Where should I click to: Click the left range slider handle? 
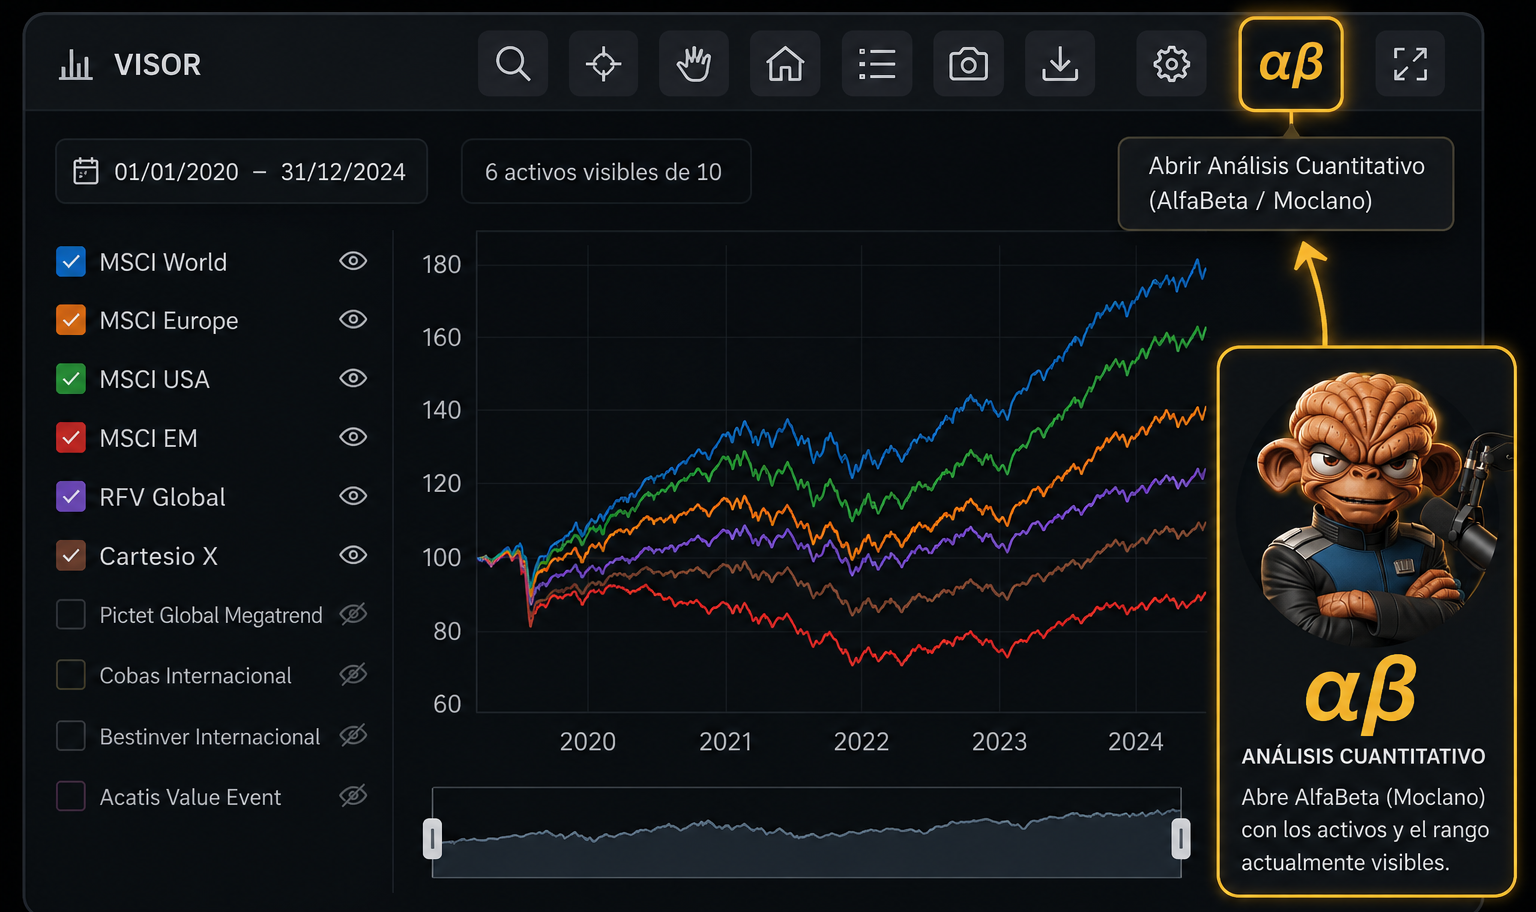432,838
